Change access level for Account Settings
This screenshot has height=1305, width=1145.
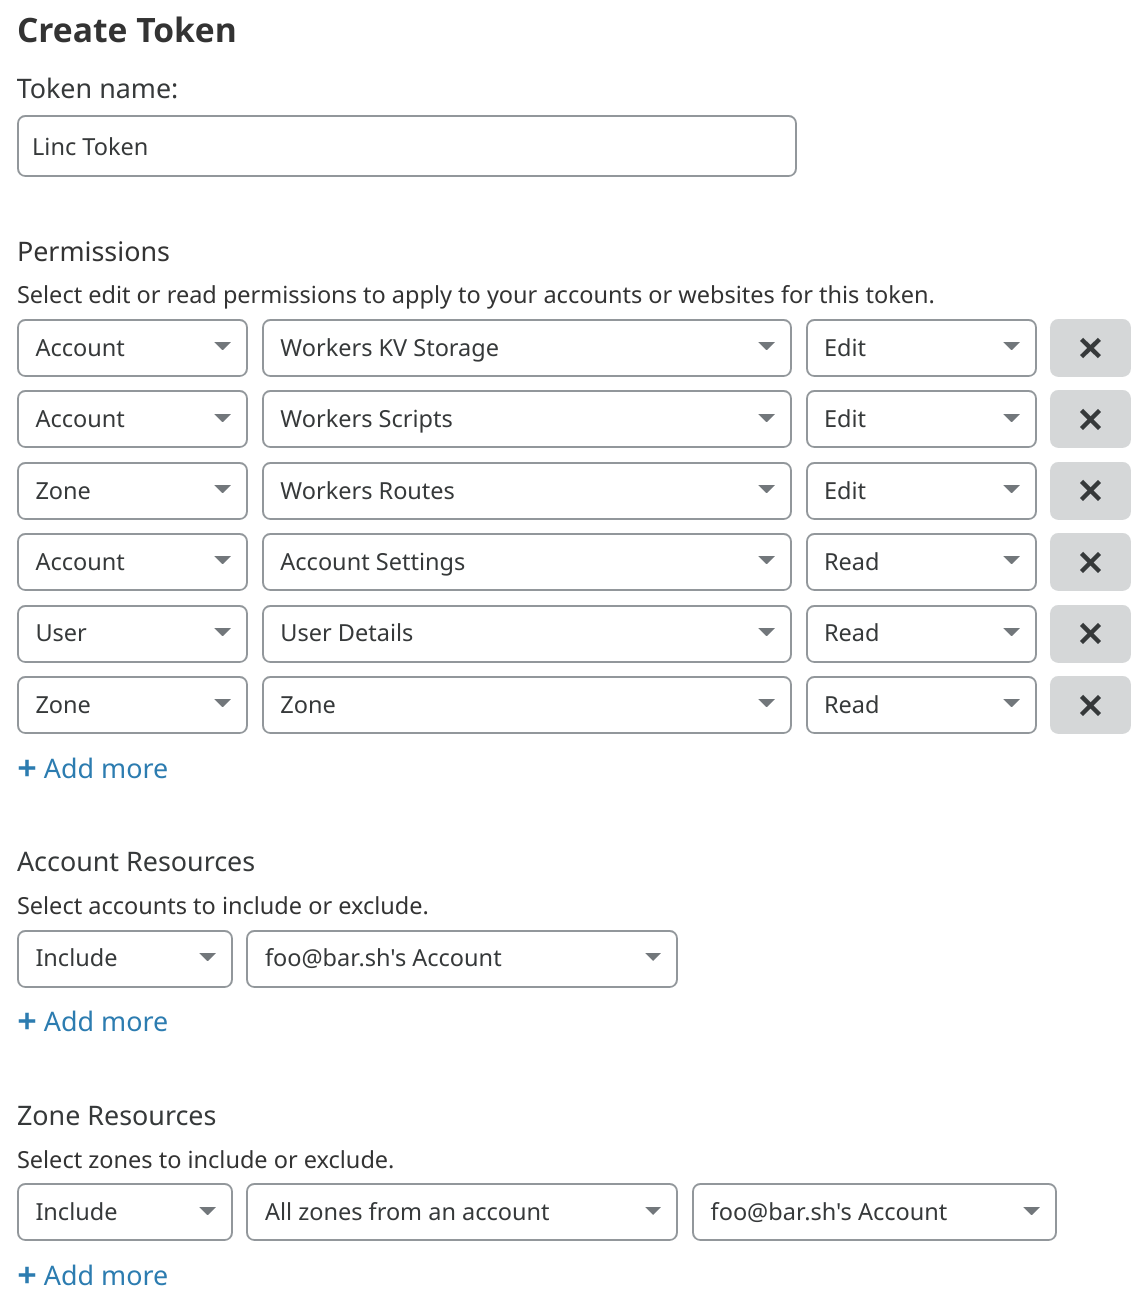(921, 562)
